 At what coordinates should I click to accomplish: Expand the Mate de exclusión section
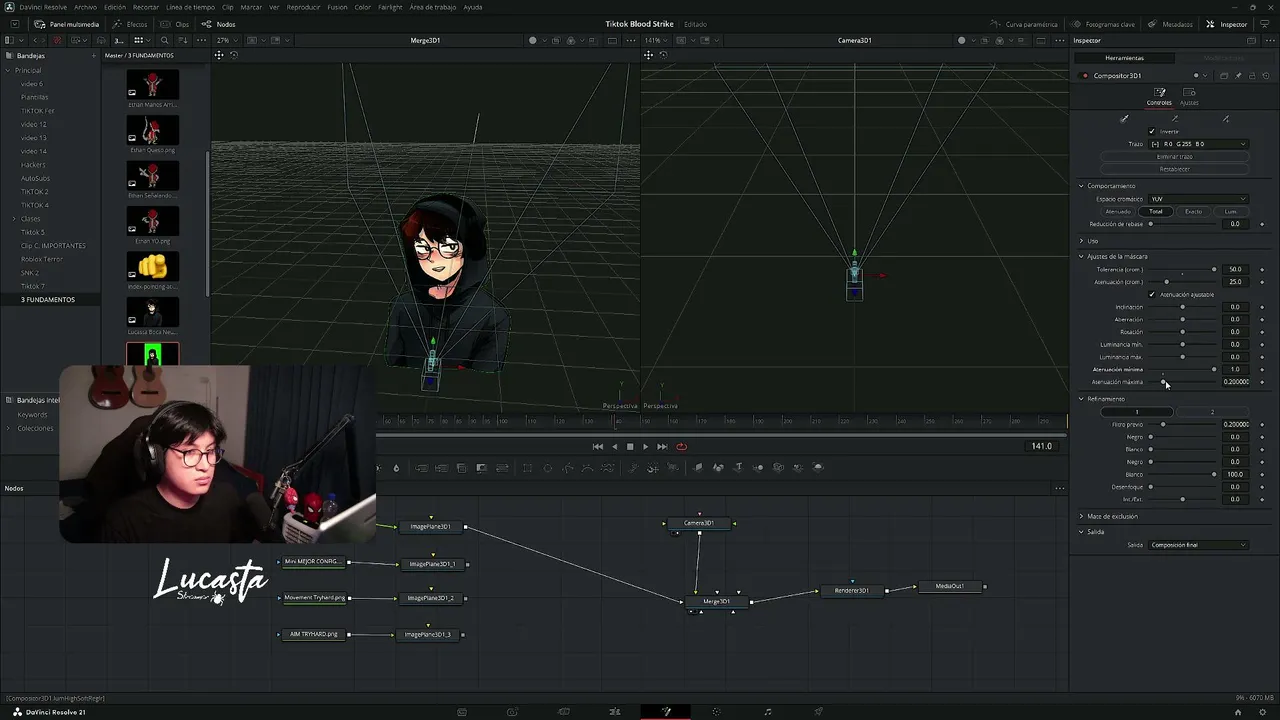coord(1081,516)
